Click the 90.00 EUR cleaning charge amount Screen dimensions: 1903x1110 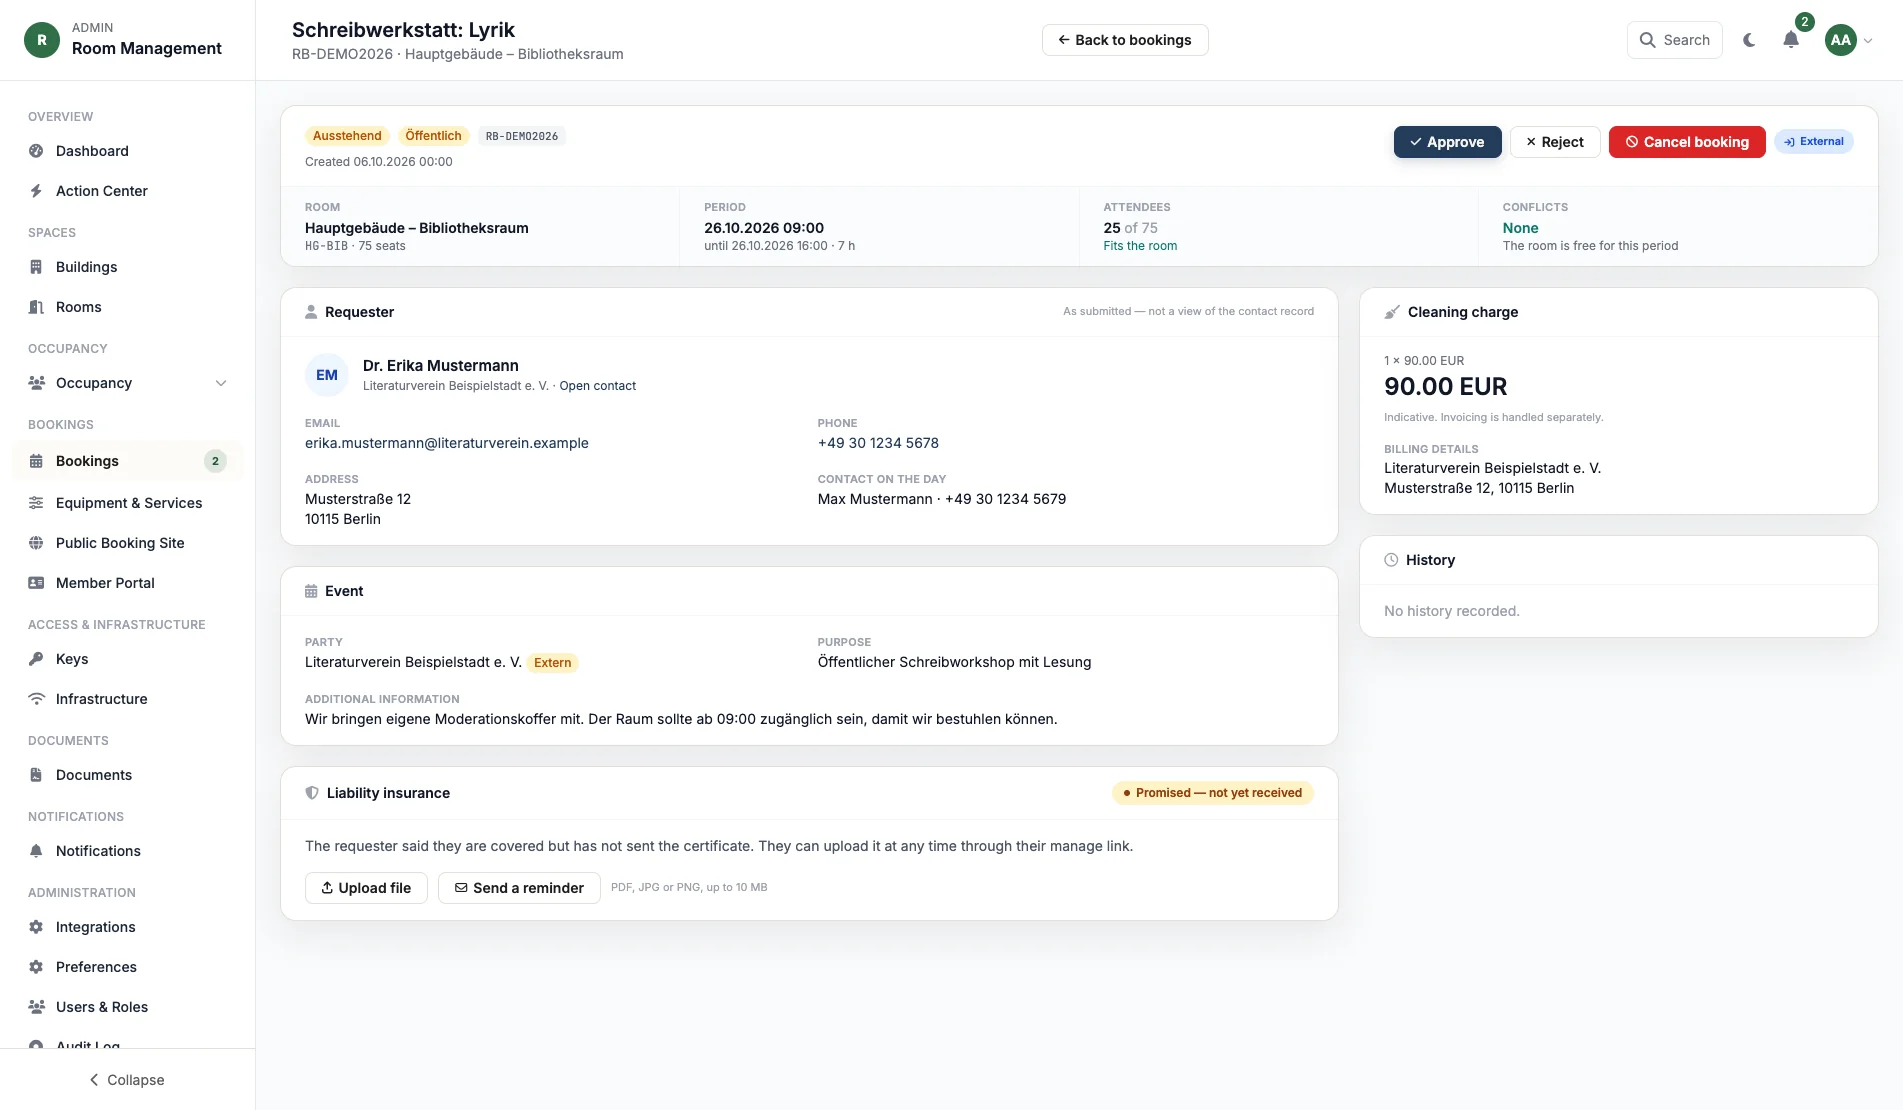1445,387
